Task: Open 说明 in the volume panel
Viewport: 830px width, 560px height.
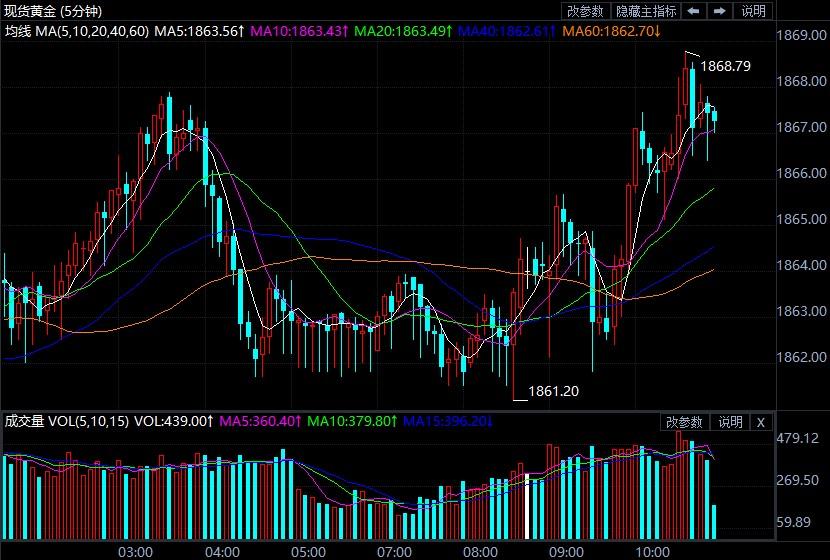Action: 730,422
